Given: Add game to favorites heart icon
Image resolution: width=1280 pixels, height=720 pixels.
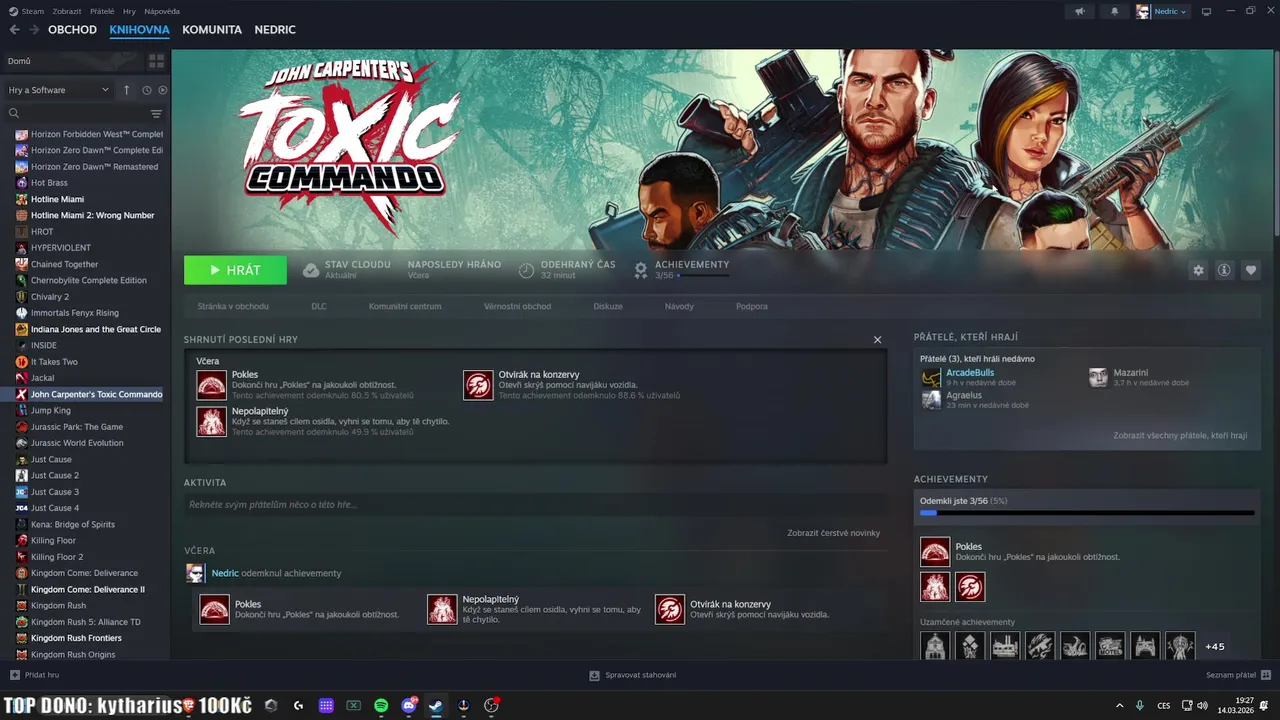Looking at the screenshot, I should pyautogui.click(x=1250, y=270).
